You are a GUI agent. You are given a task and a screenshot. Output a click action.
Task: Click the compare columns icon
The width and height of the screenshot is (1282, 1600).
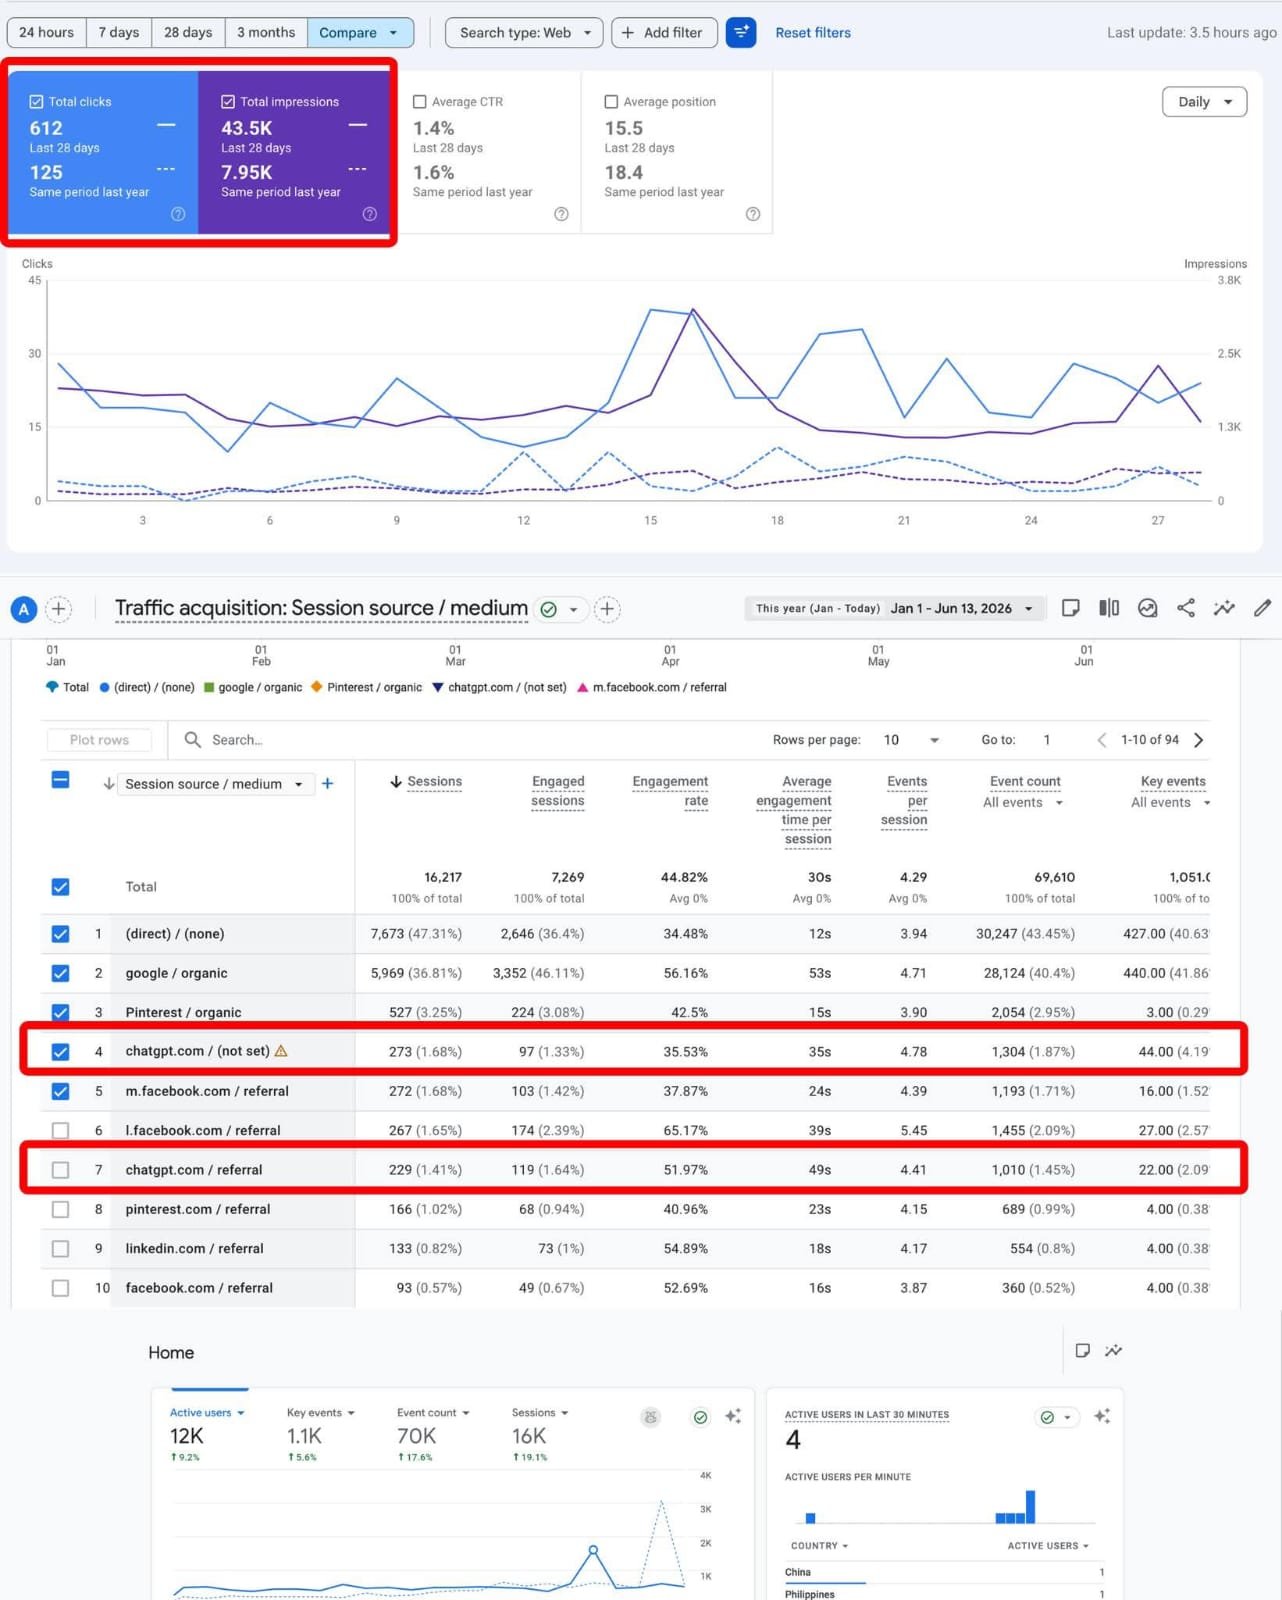click(x=1109, y=608)
